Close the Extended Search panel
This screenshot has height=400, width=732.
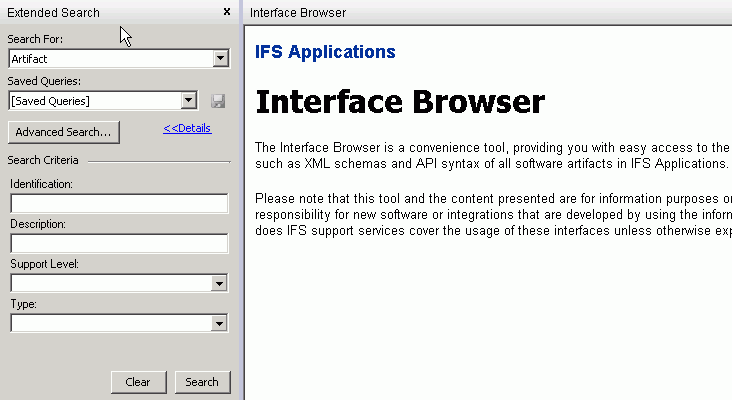point(227,12)
